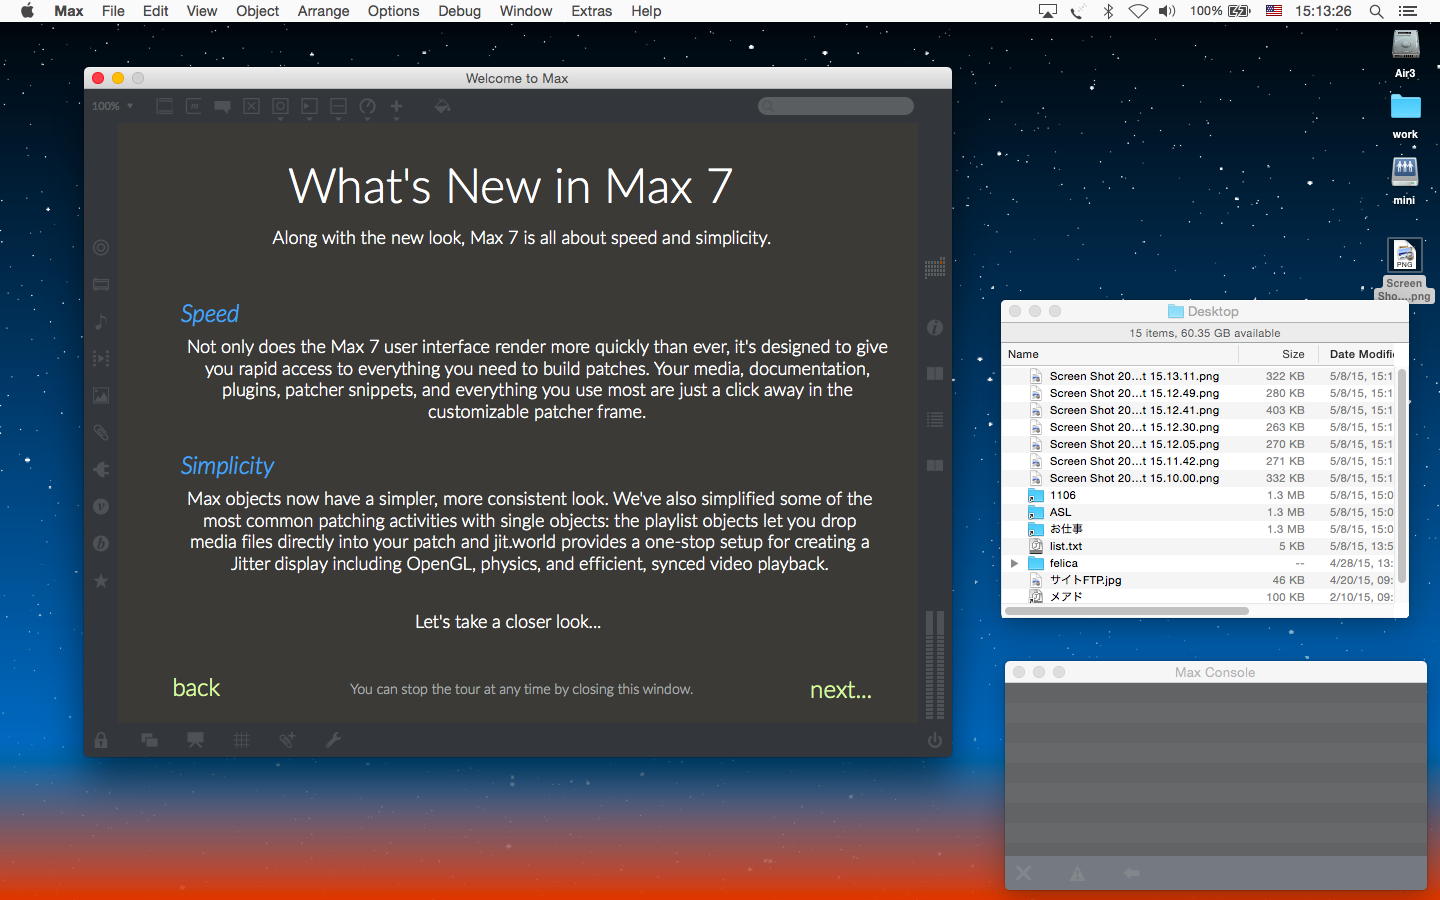Click the comment box icon in top toolbar
The image size is (1440, 900).
pyautogui.click(x=222, y=106)
